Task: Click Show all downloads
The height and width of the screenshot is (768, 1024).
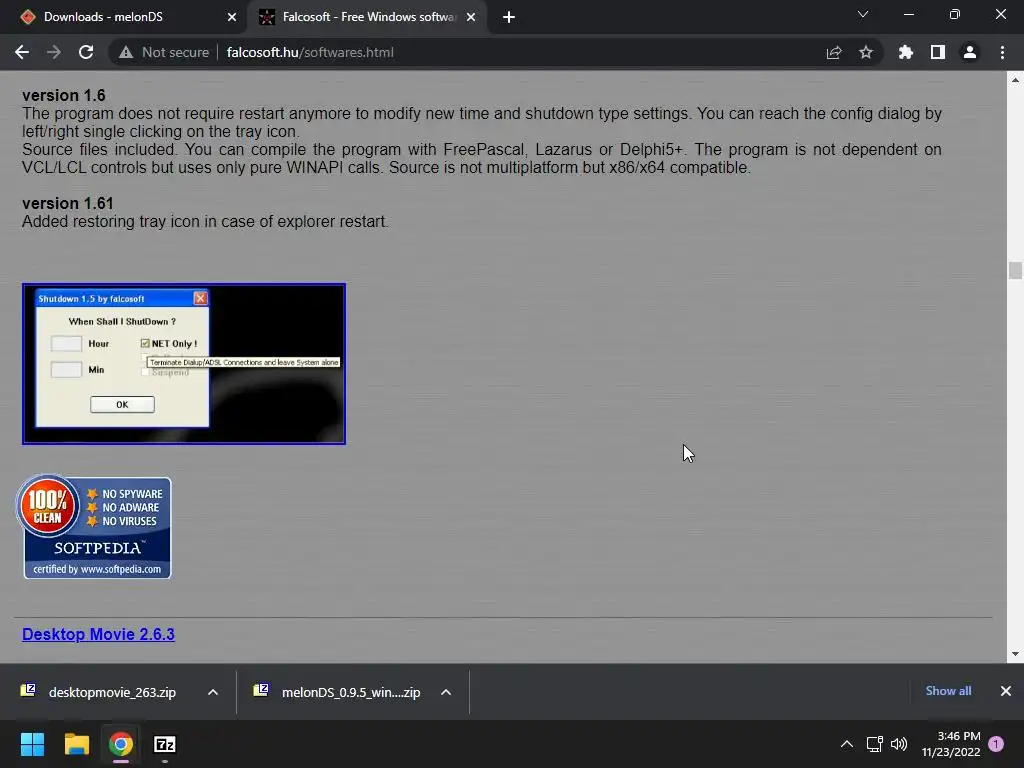Action: click(948, 691)
